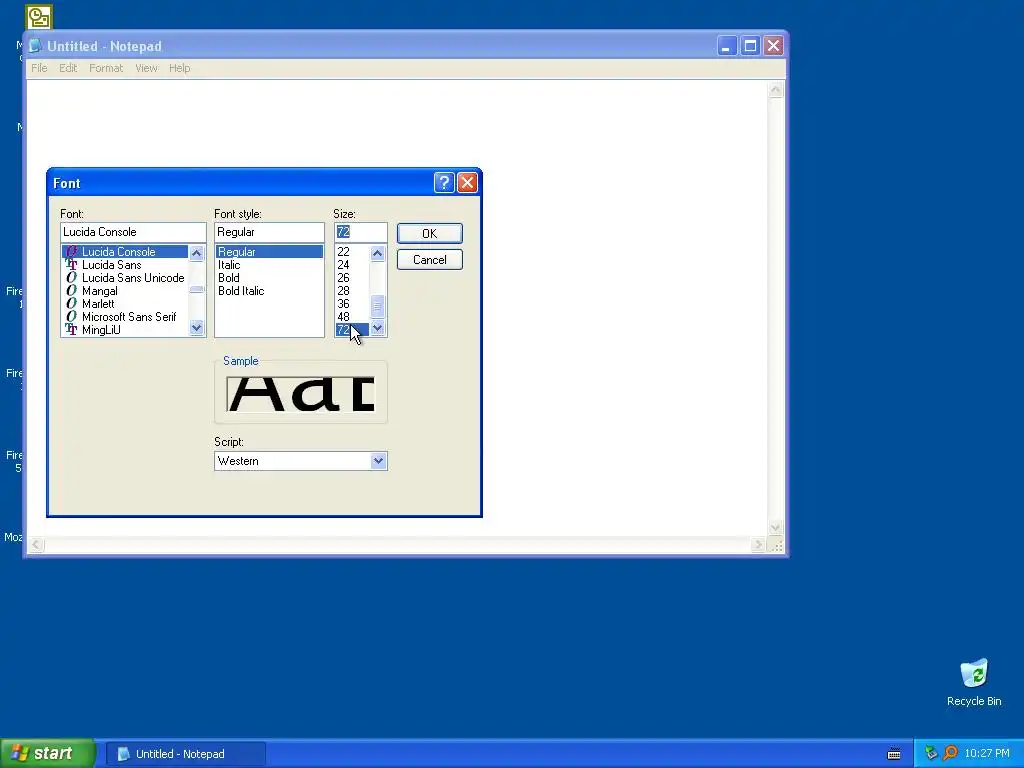Screen dimensions: 1024x768
Task: Click the font list scroll down arrow
Action: point(197,328)
